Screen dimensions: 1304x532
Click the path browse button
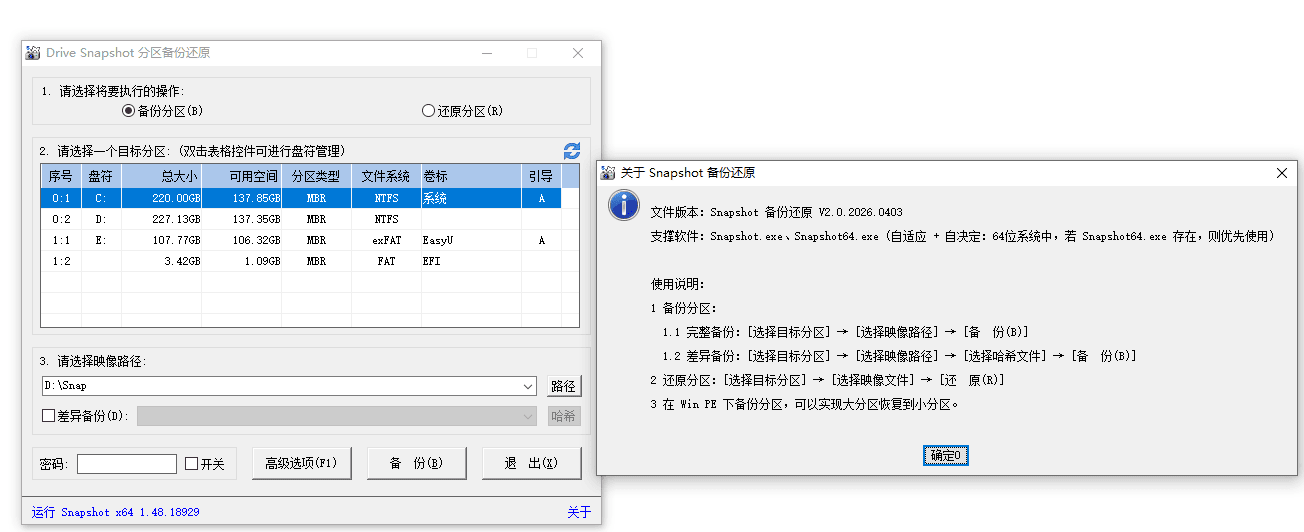pos(564,386)
